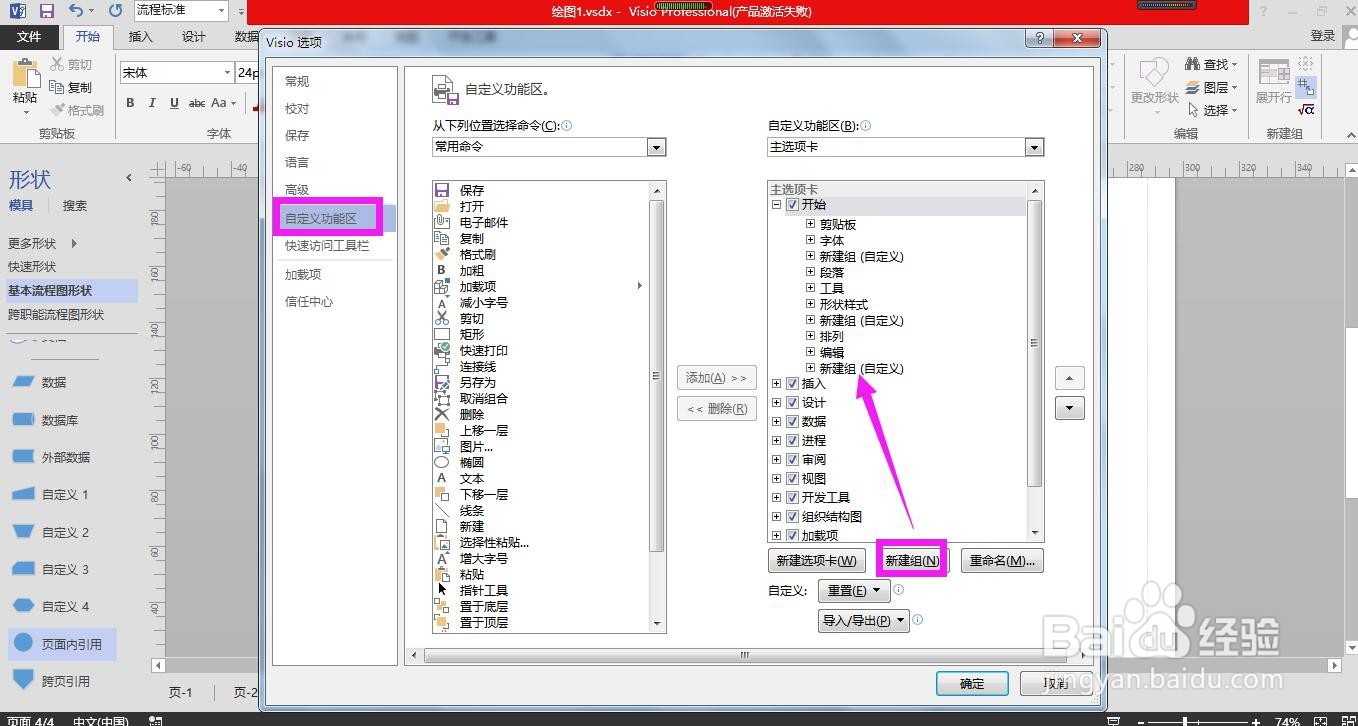Click the Copy icon in ribbon clipboard group
Image resolution: width=1358 pixels, height=726 pixels.
coord(57,87)
